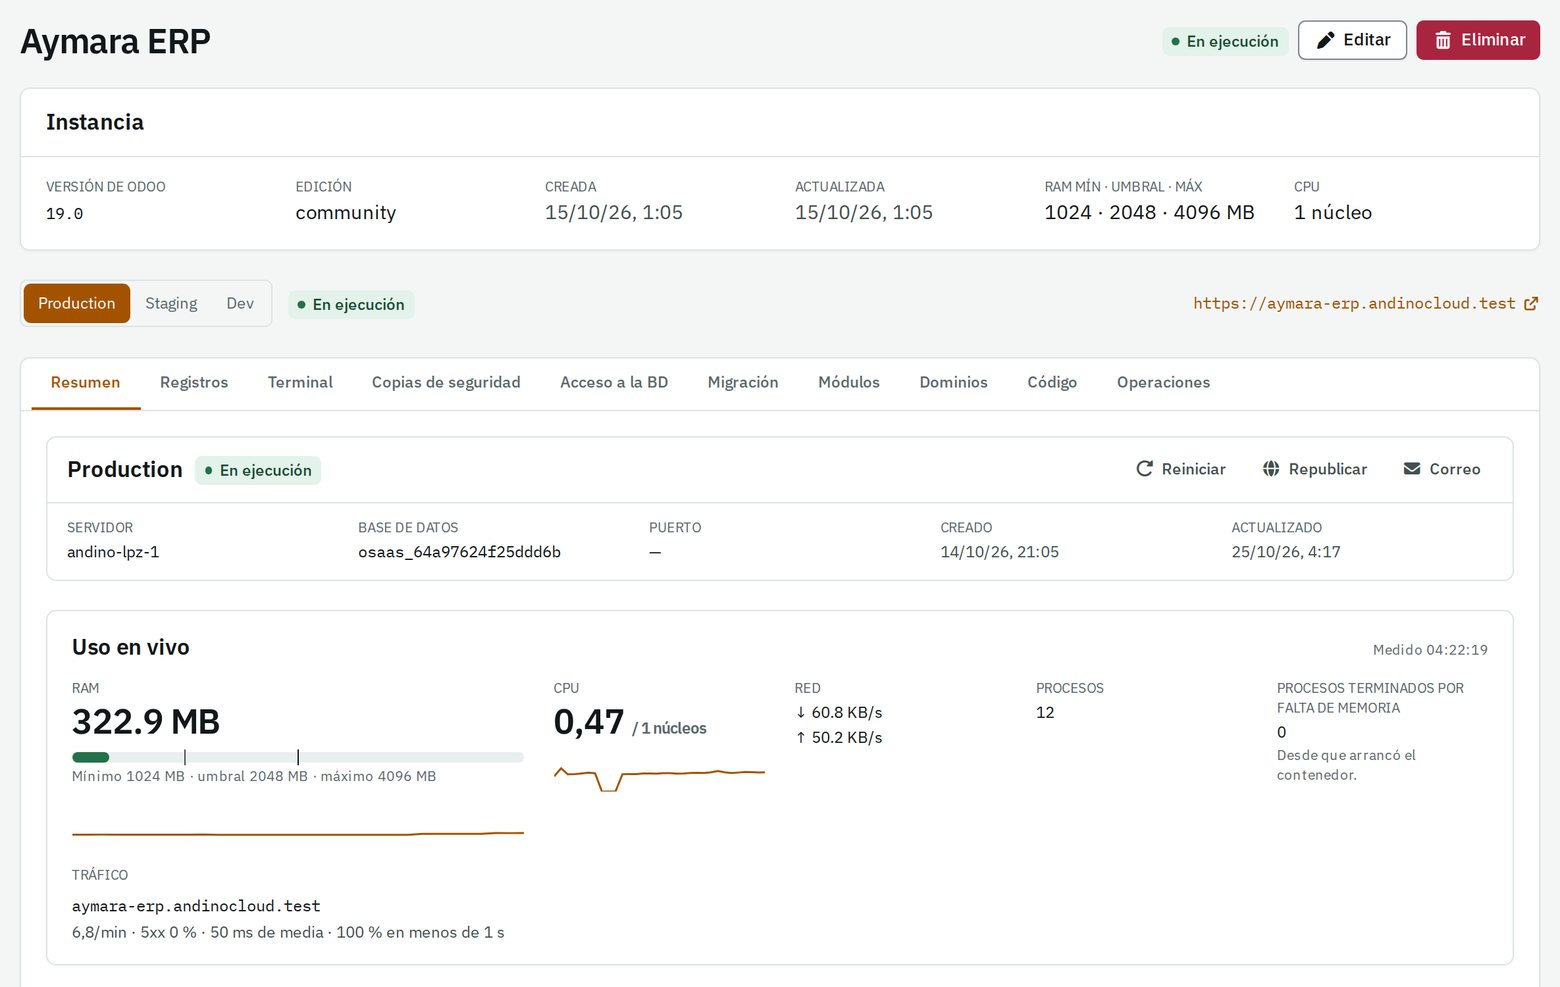Switch to the Staging environment
Viewport: 1560px width, 987px height.
click(171, 303)
